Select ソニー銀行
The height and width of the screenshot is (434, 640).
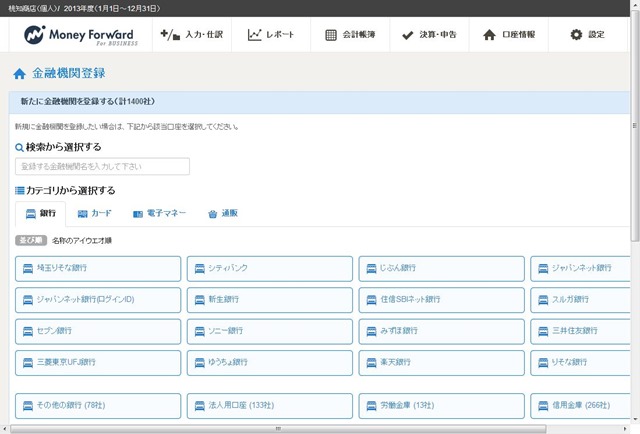click(x=270, y=332)
